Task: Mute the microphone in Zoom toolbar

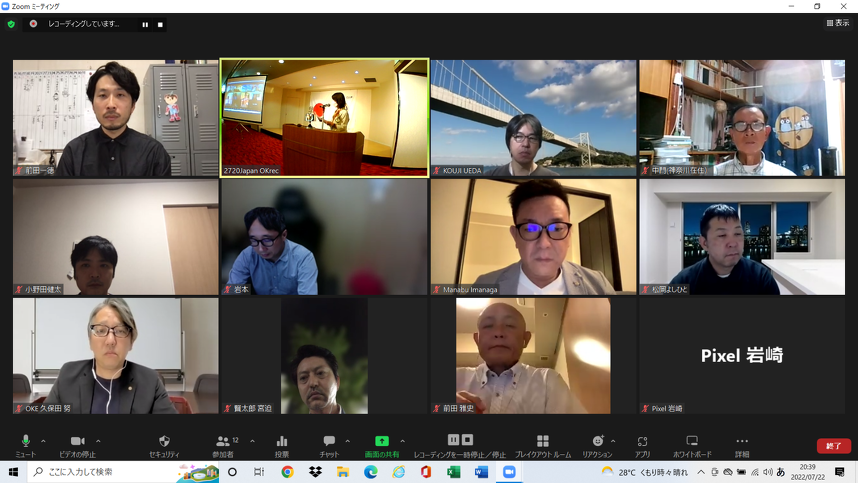Action: click(x=25, y=443)
